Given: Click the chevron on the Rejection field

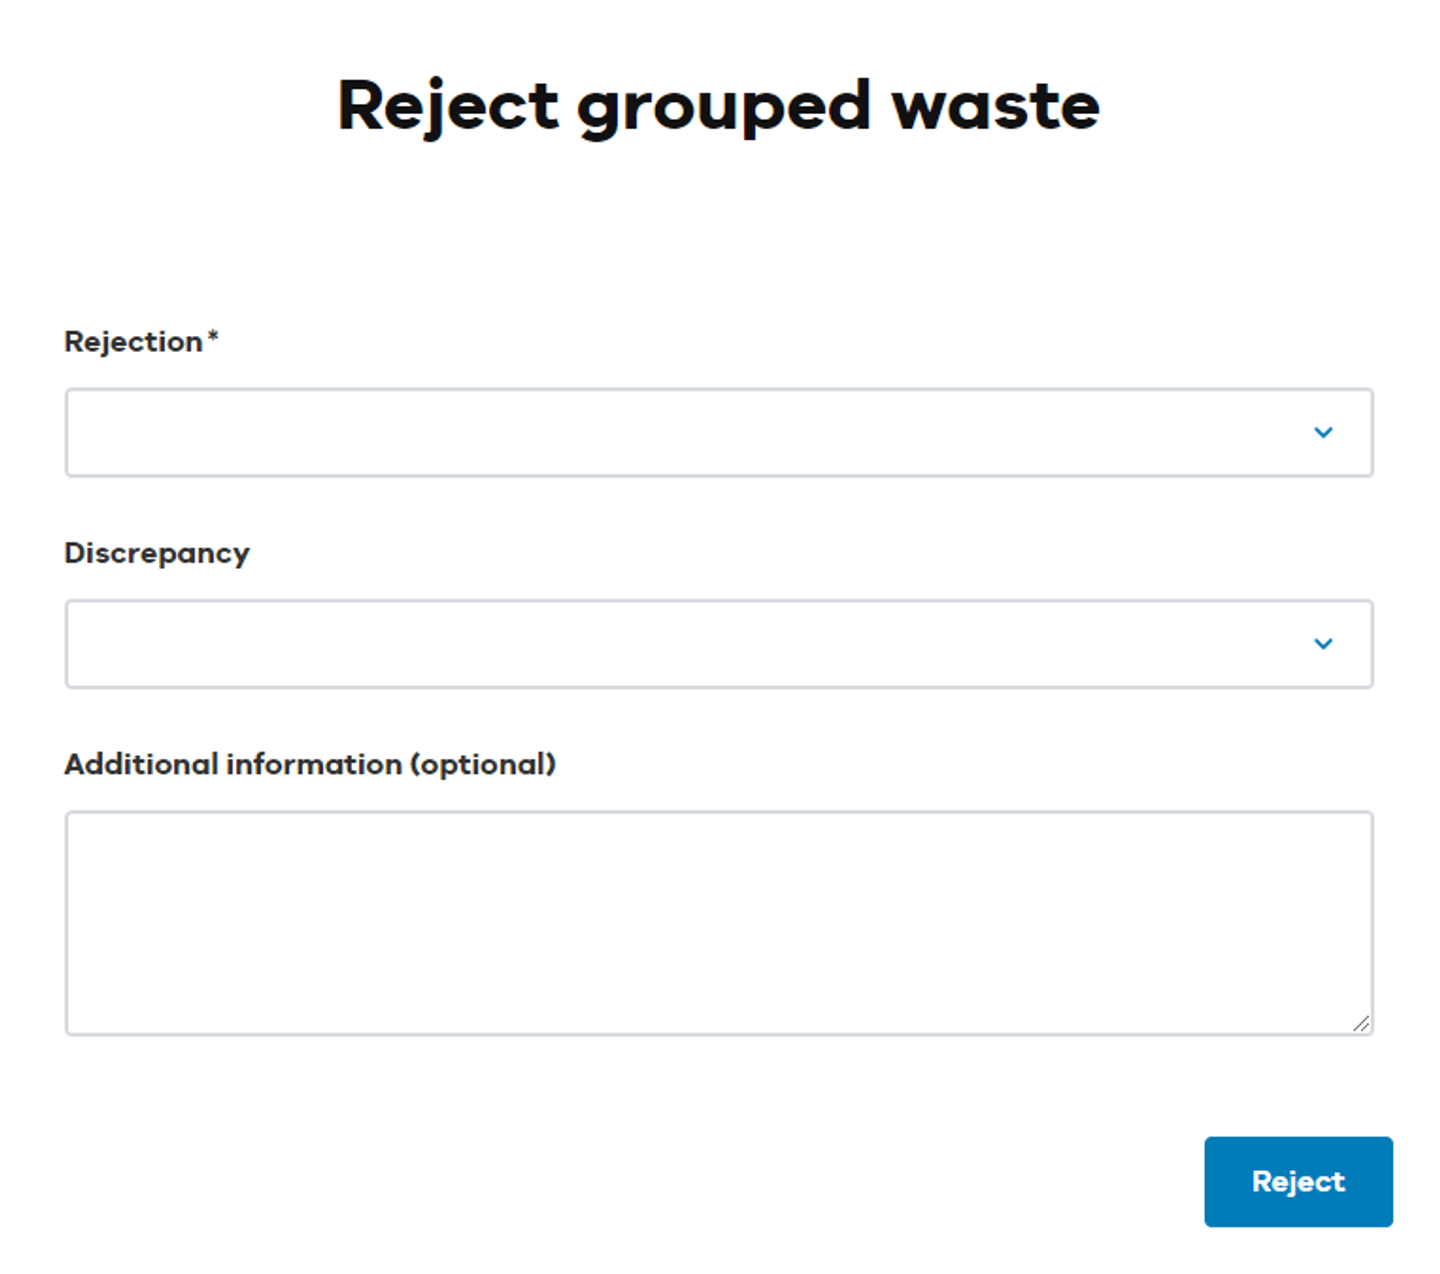Looking at the screenshot, I should 1324,432.
